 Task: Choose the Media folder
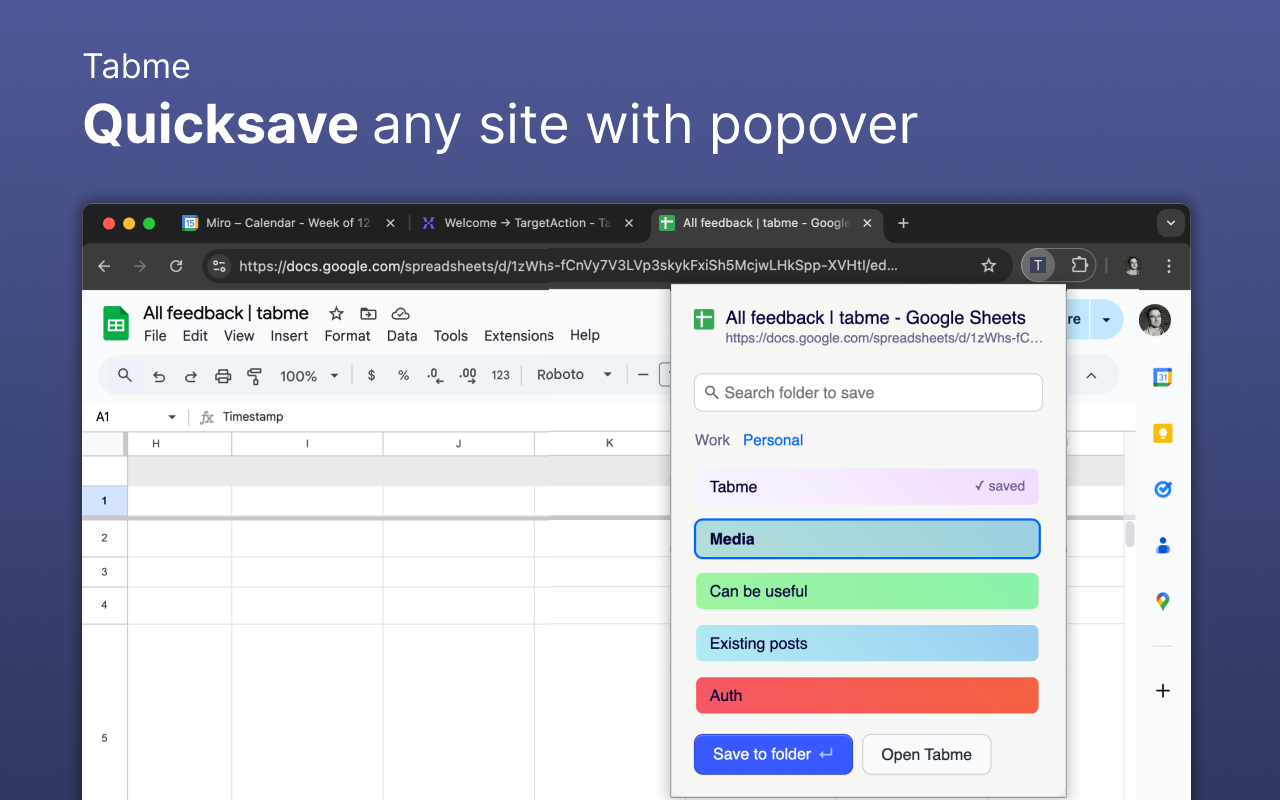coord(867,539)
